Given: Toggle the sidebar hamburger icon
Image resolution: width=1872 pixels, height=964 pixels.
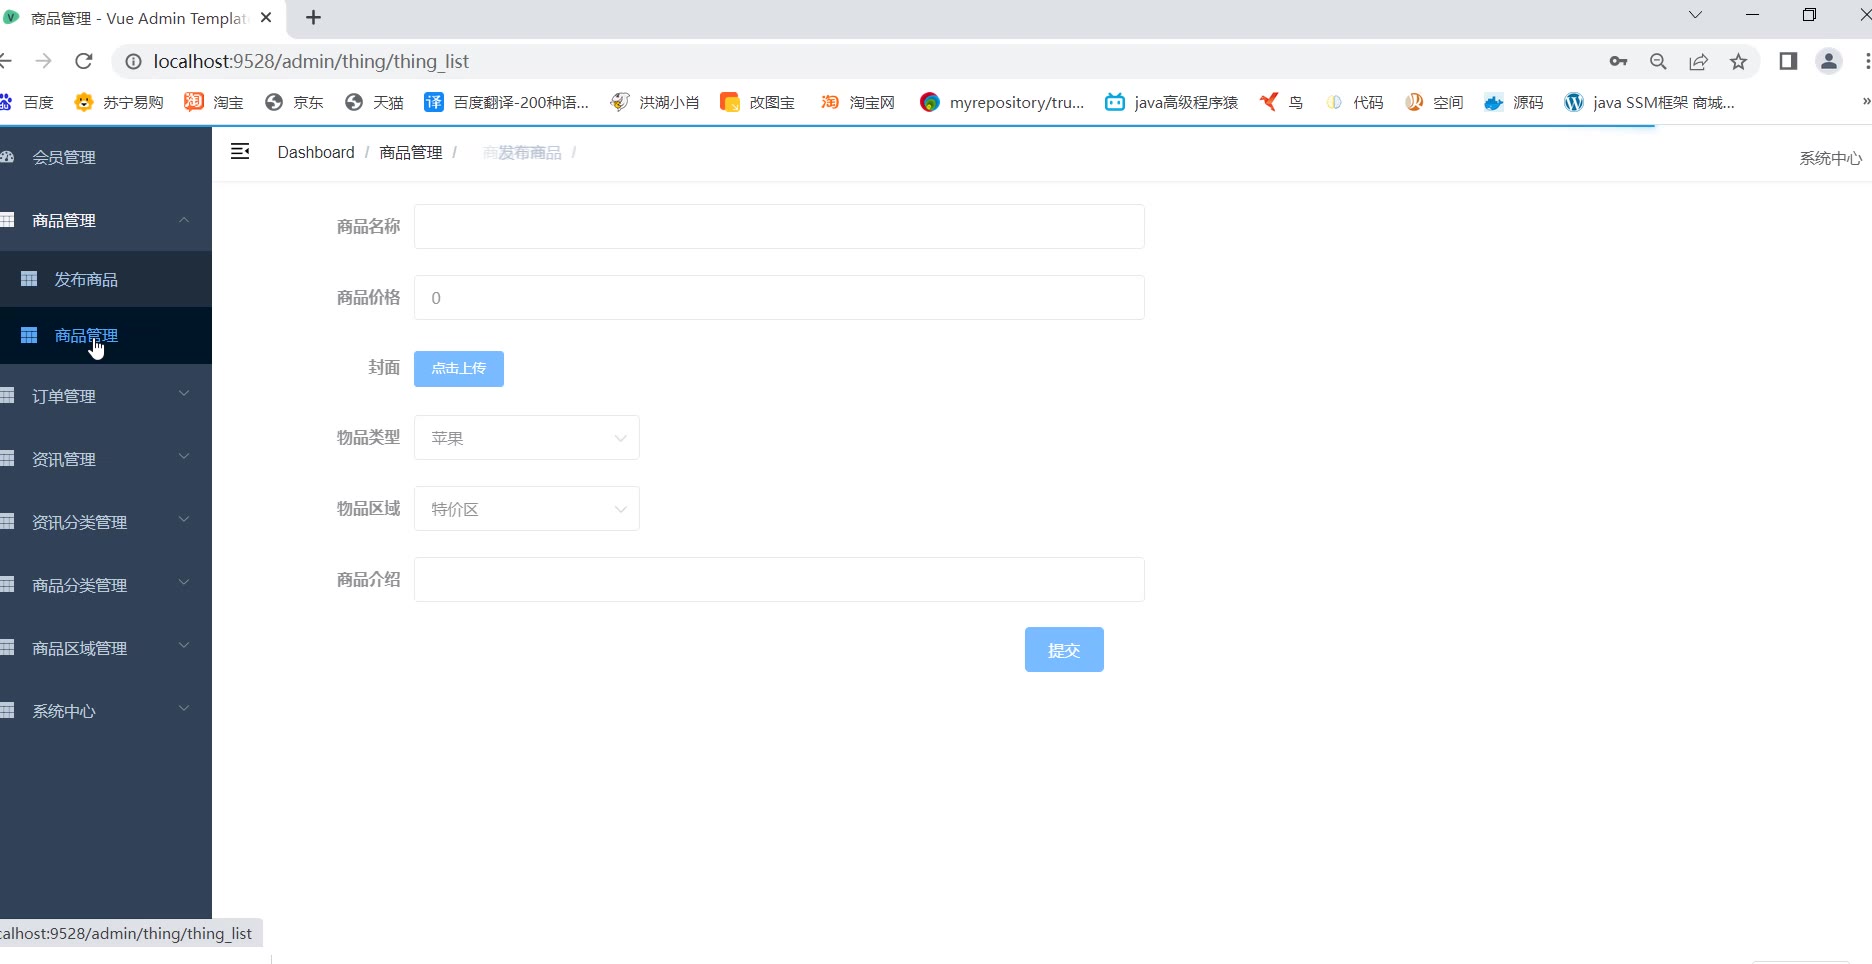Looking at the screenshot, I should pyautogui.click(x=240, y=151).
